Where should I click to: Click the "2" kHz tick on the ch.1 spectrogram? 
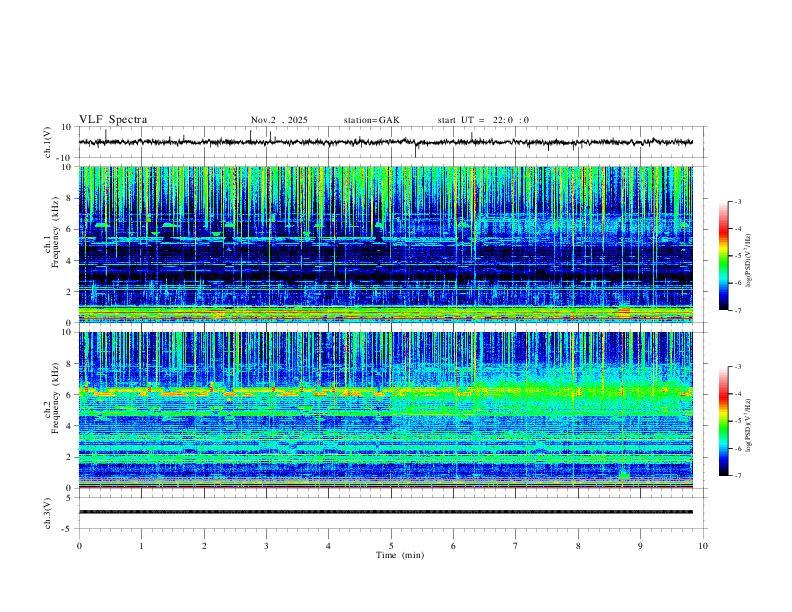[69, 292]
